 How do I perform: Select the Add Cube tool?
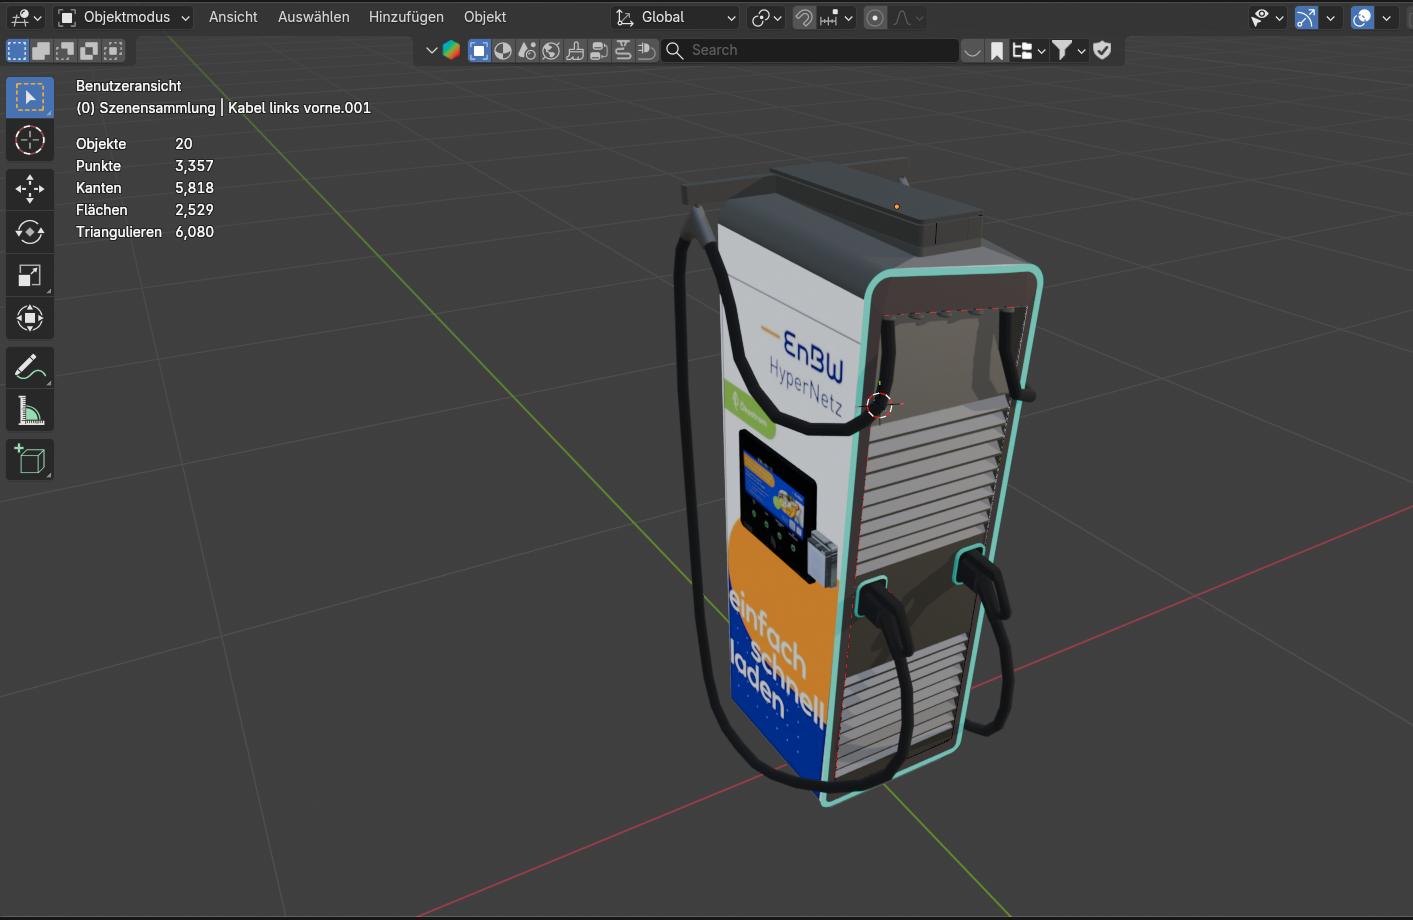pos(30,459)
